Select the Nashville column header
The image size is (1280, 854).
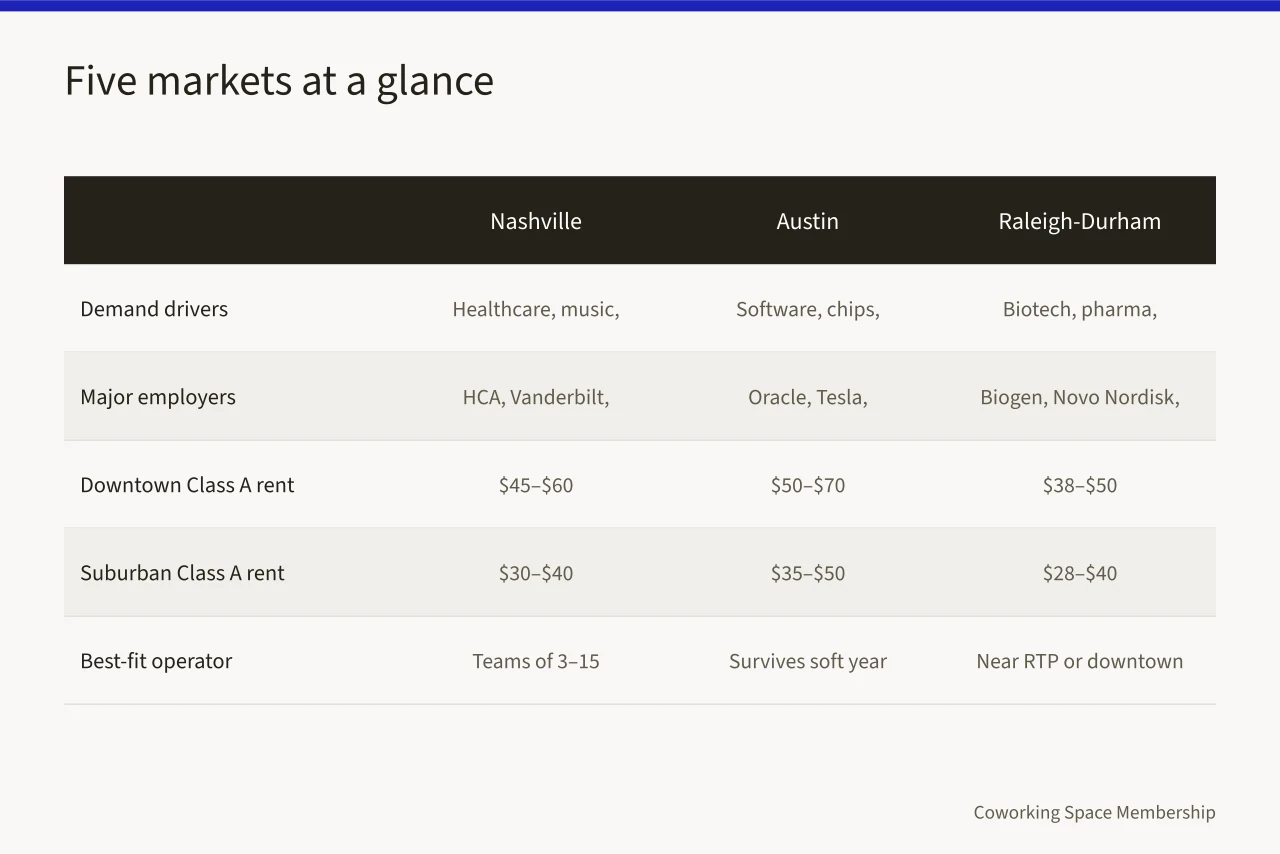536,221
